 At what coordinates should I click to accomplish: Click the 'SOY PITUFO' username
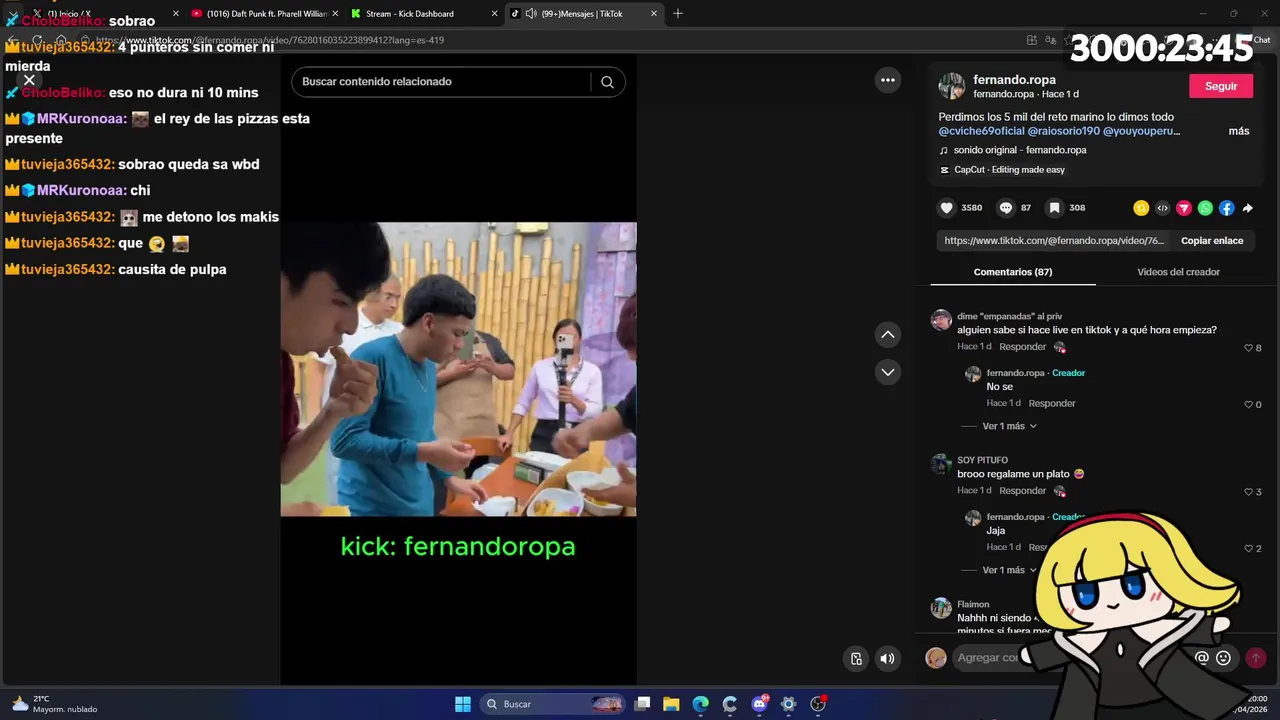tap(982, 460)
